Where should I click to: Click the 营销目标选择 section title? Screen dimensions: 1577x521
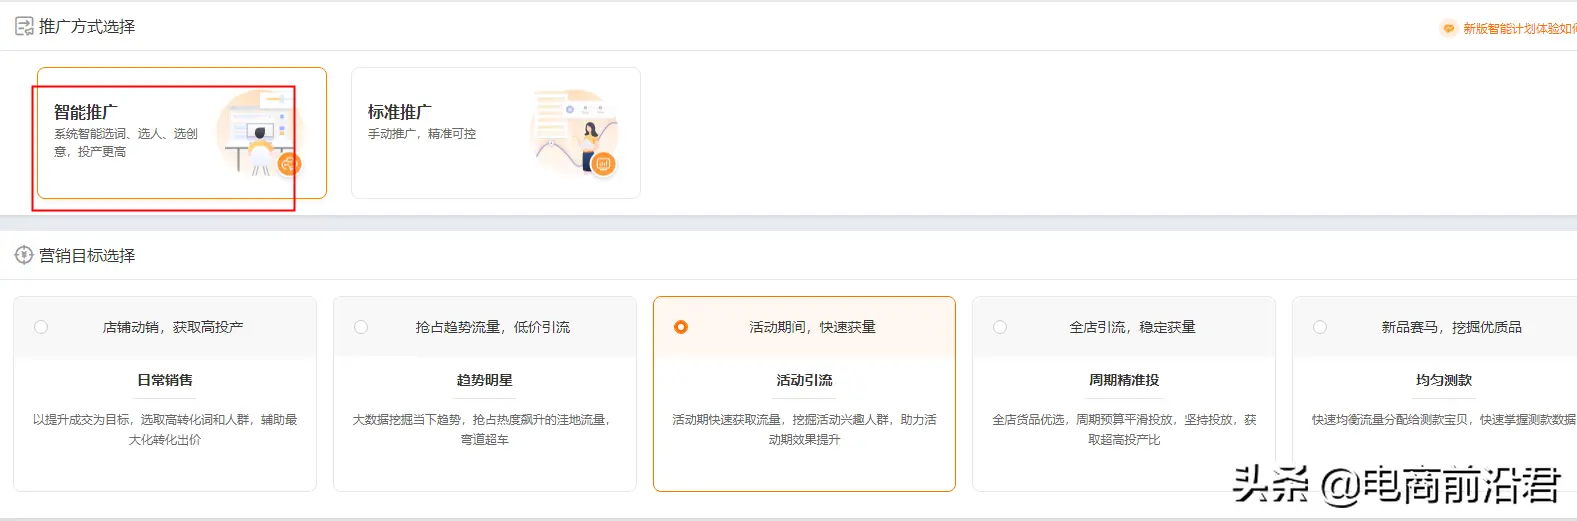(87, 256)
